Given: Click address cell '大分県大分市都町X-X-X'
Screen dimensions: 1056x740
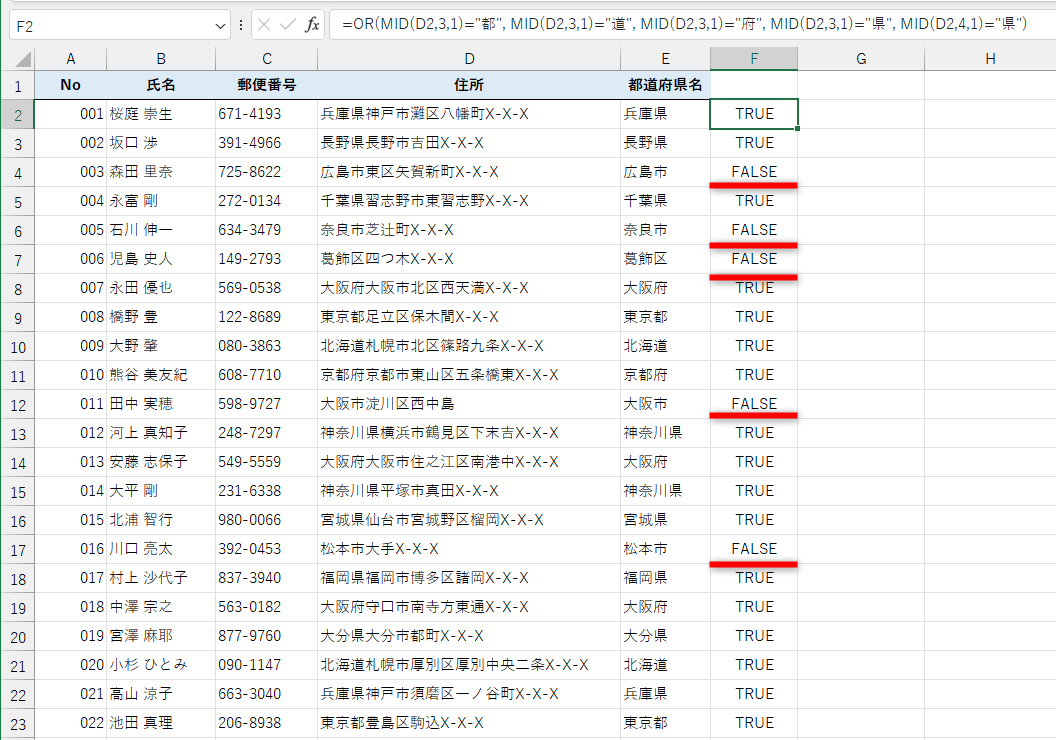Looking at the screenshot, I should (469, 636).
